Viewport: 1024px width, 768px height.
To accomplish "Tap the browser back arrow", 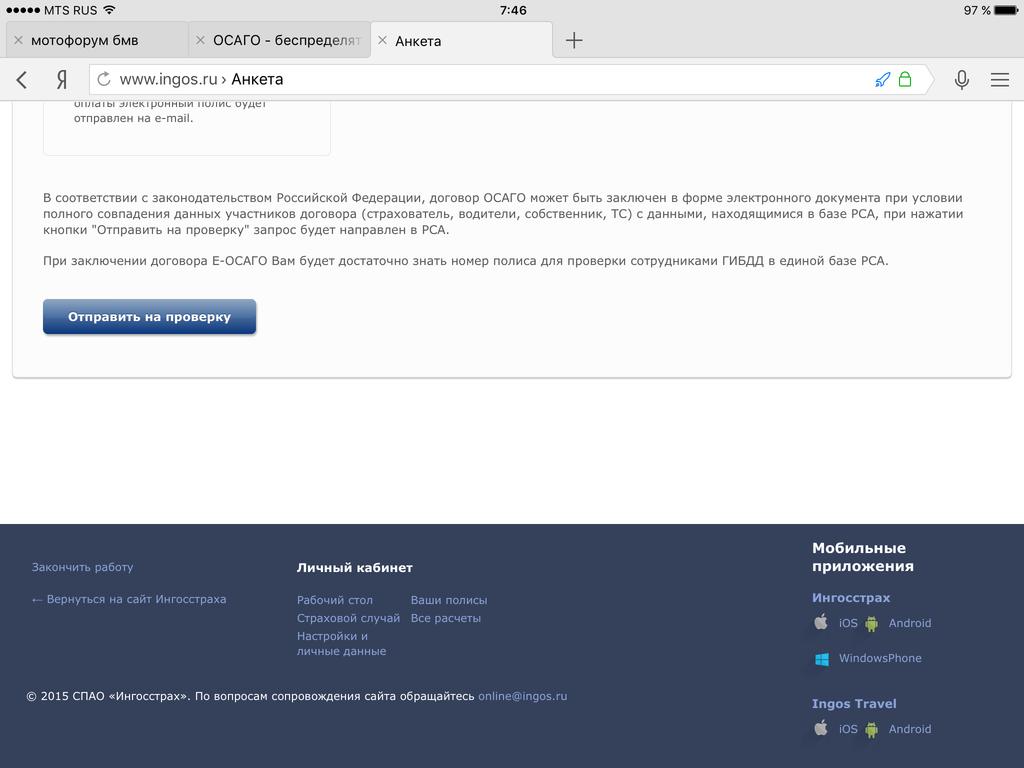I will click(x=22, y=80).
